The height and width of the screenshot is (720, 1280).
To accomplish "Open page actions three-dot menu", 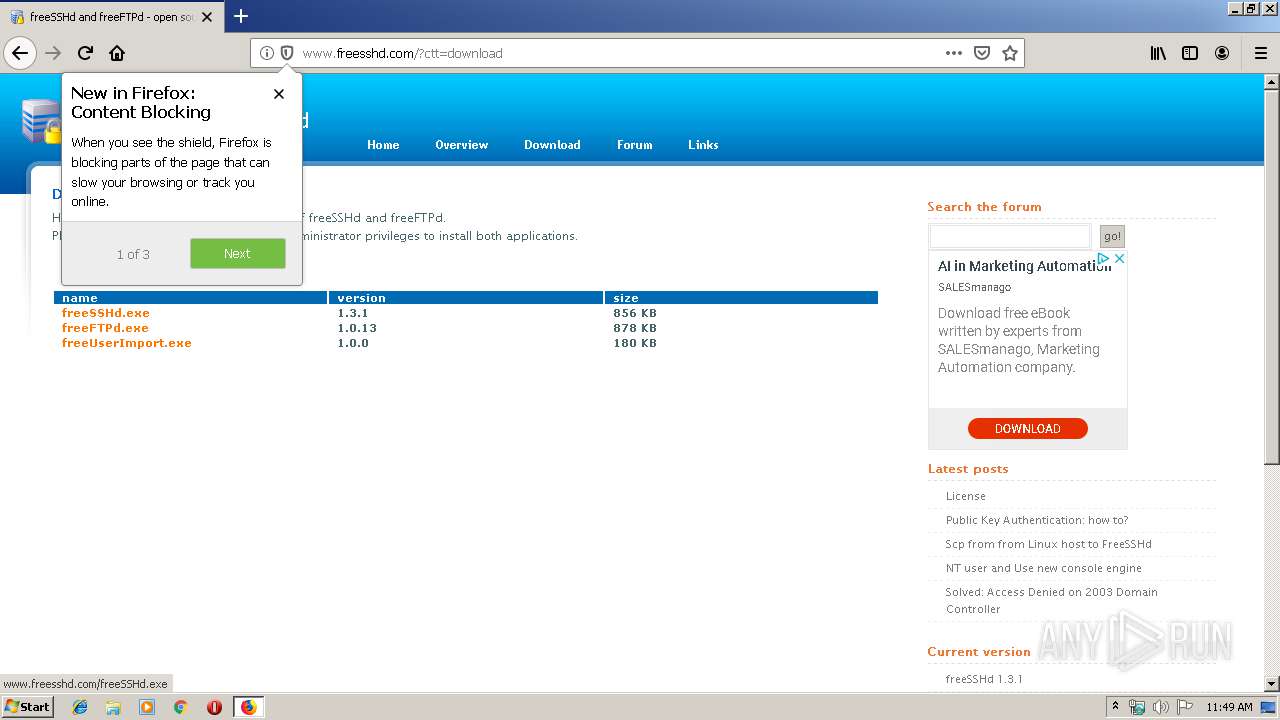I will coord(954,53).
